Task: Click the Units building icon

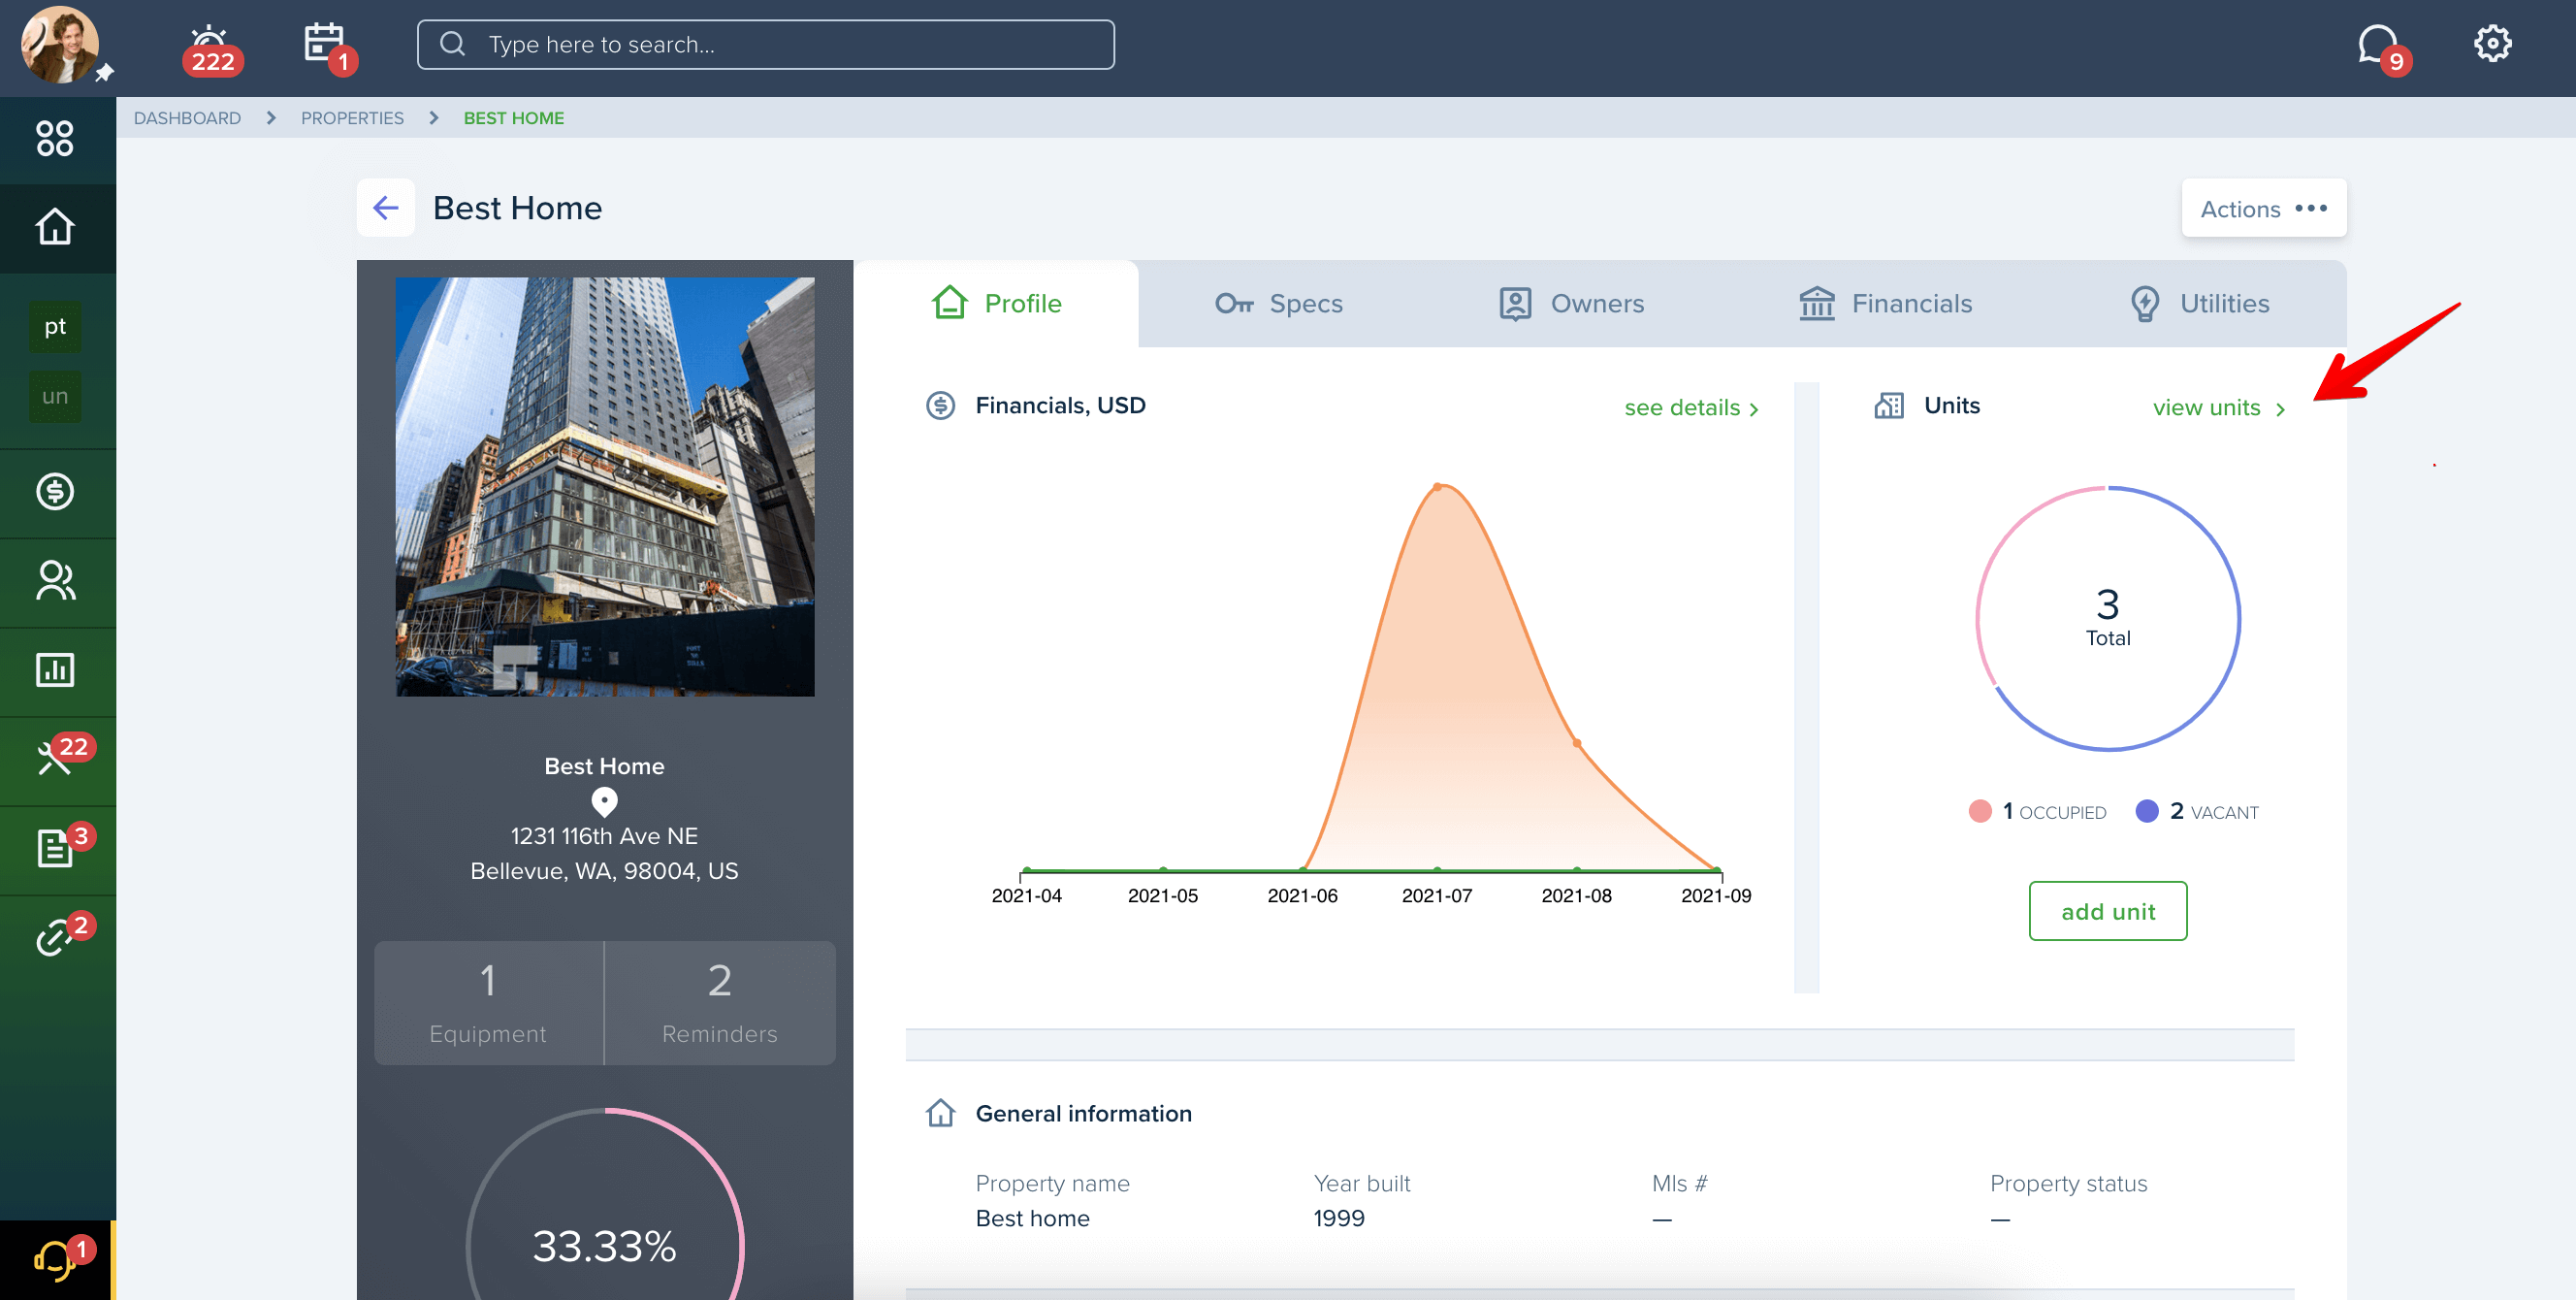Action: pos(1888,406)
